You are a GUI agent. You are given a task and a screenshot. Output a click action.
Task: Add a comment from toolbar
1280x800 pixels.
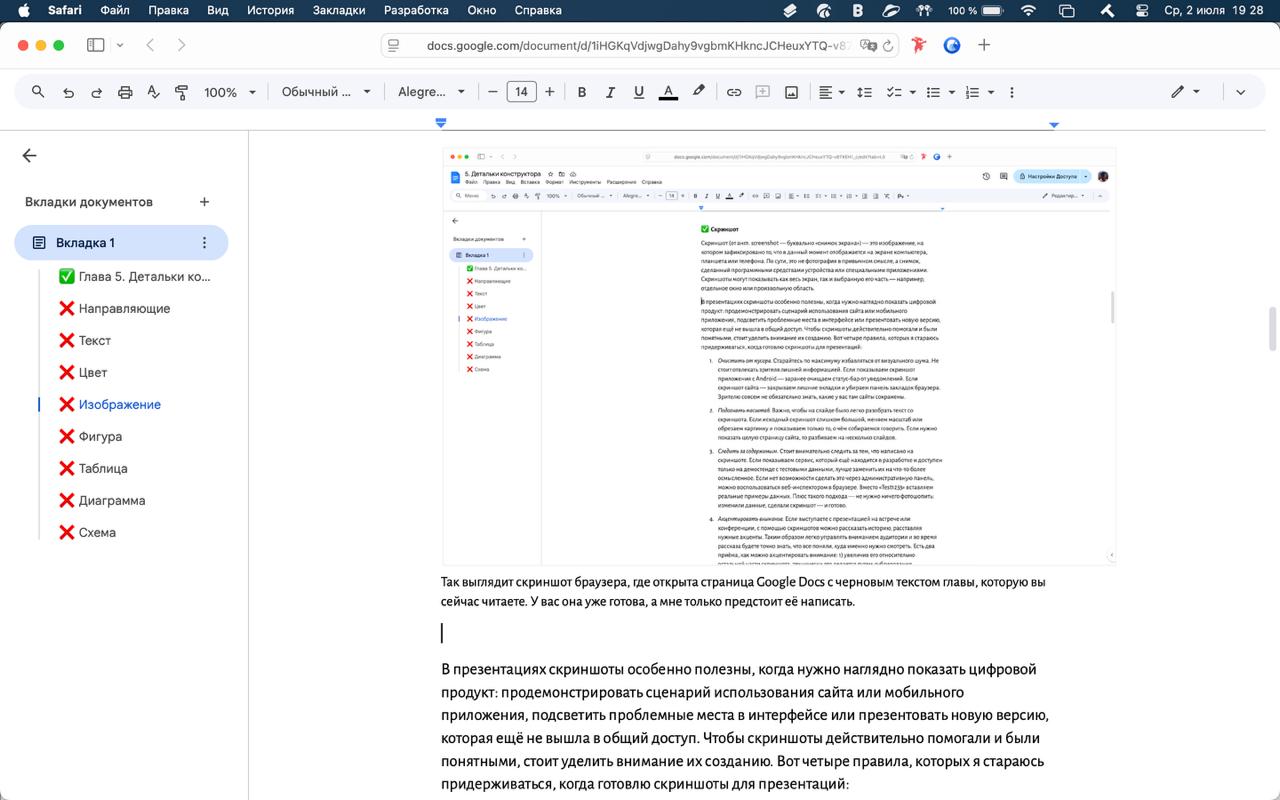pos(762,92)
